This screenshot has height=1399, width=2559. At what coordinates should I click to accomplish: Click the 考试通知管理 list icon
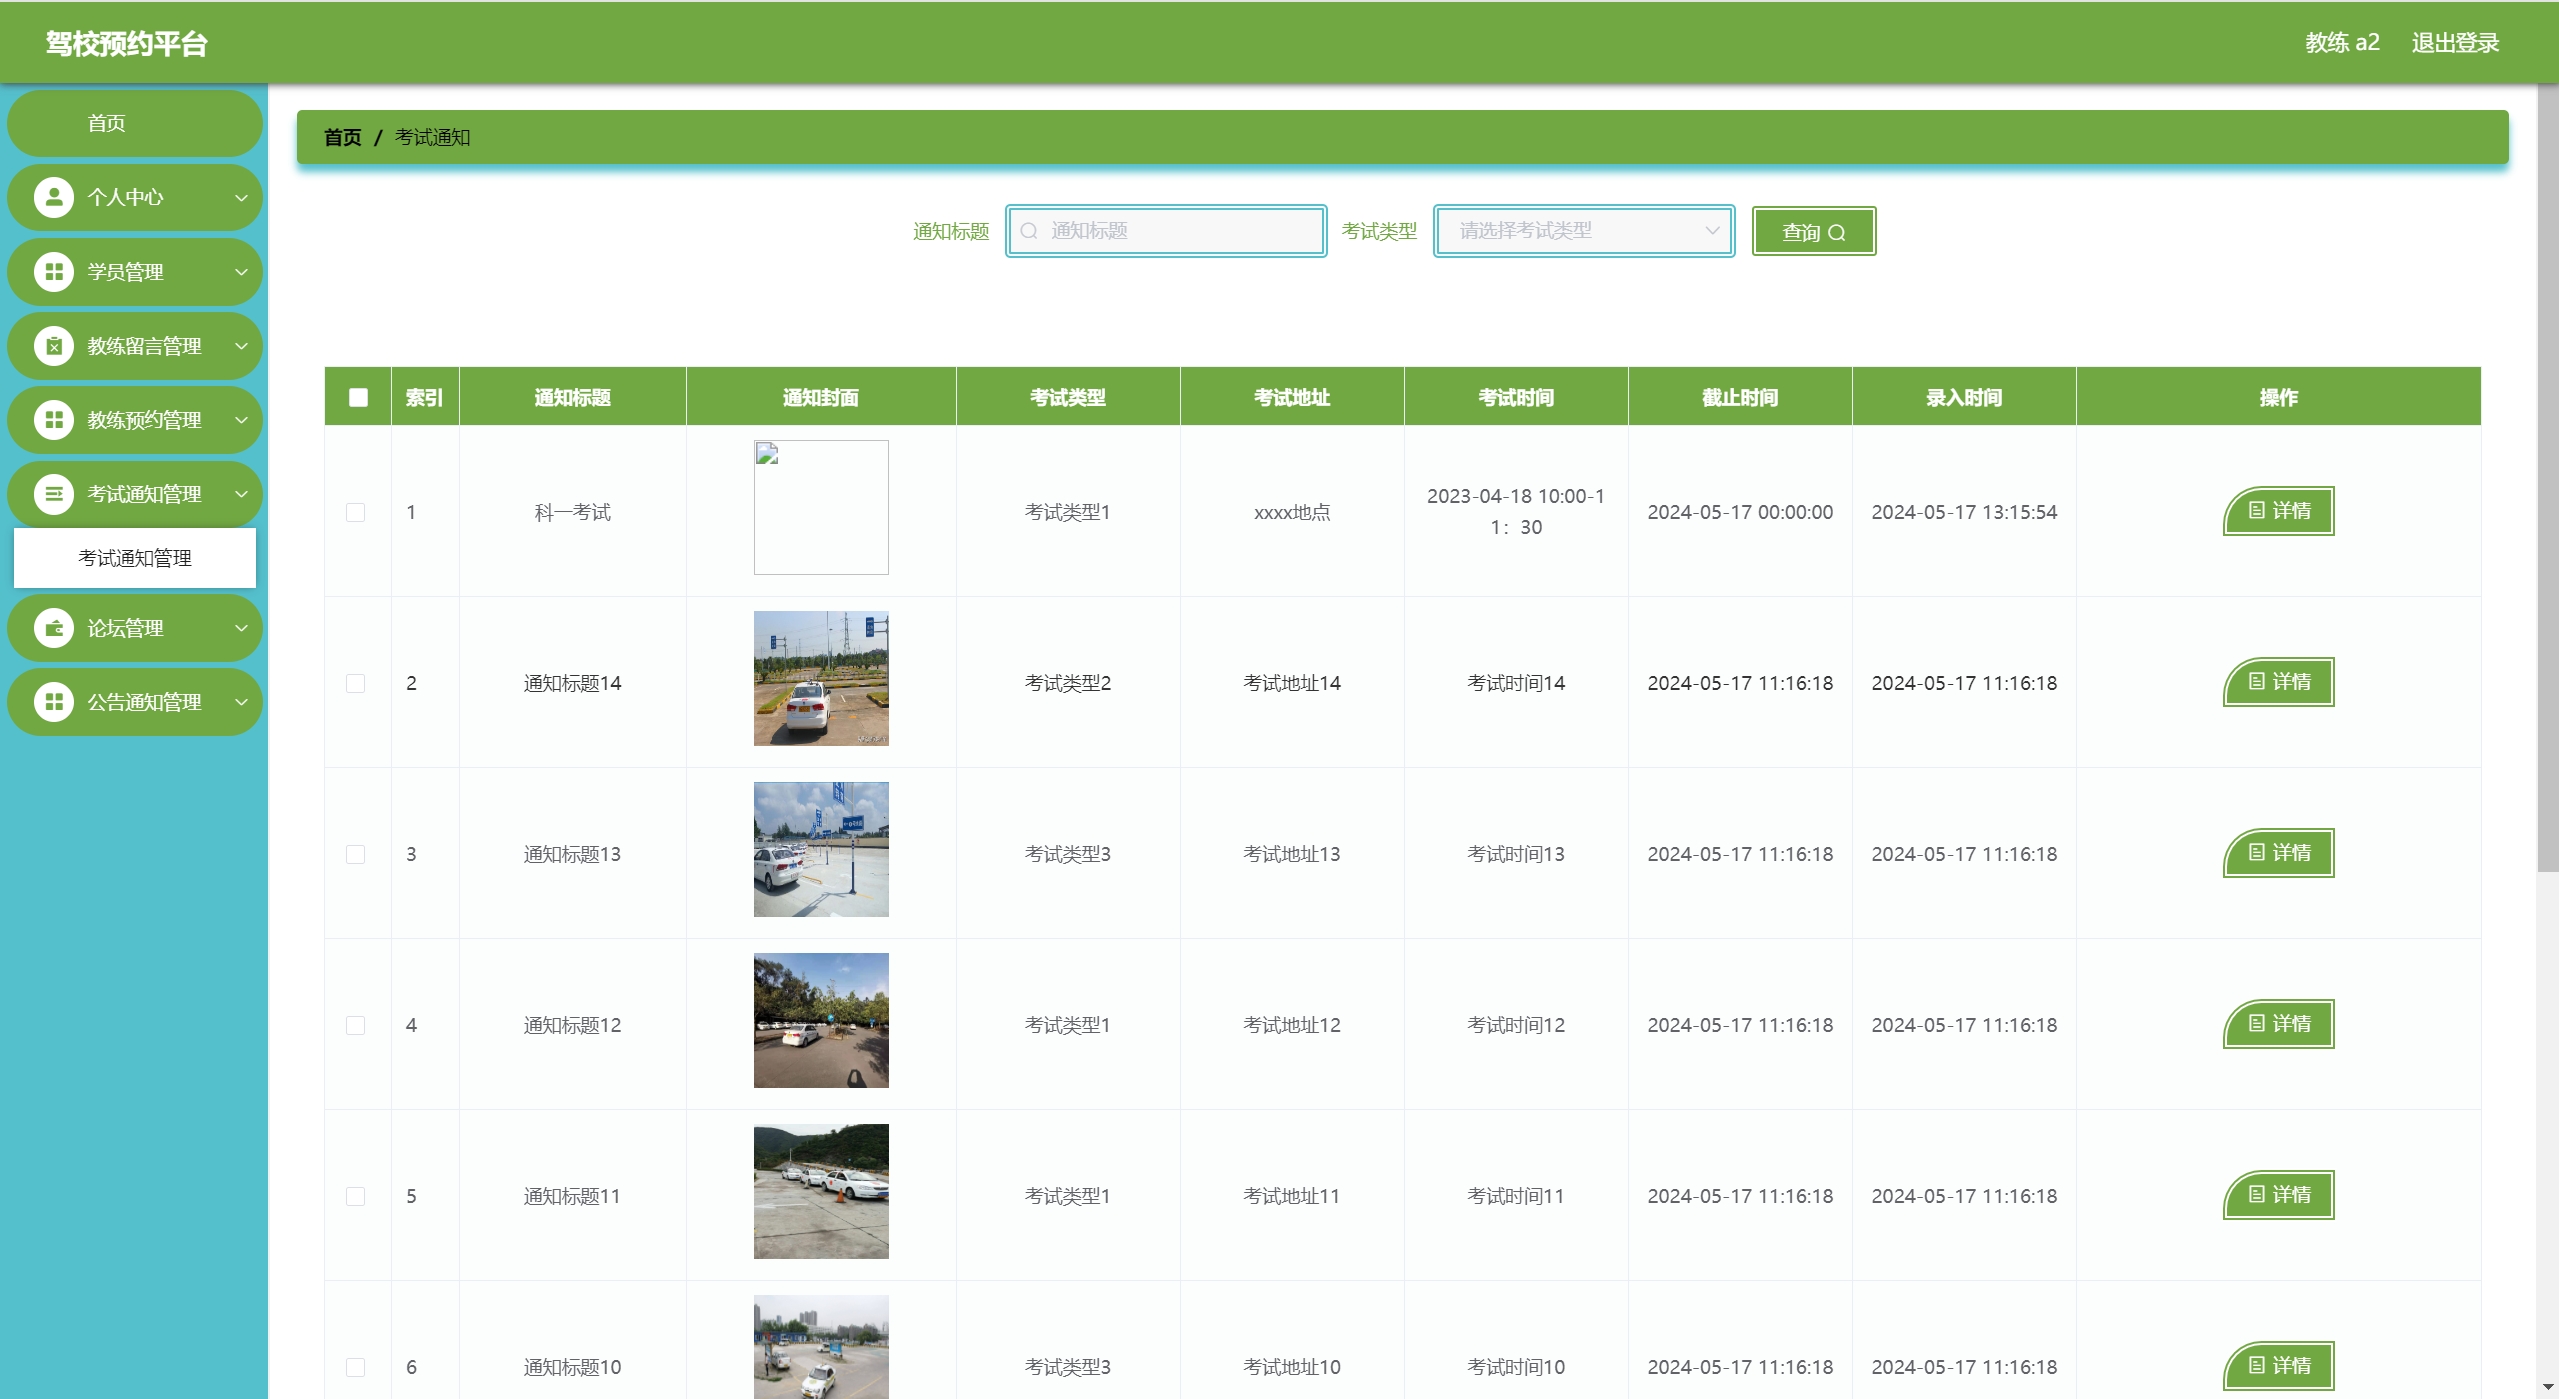[x=54, y=494]
